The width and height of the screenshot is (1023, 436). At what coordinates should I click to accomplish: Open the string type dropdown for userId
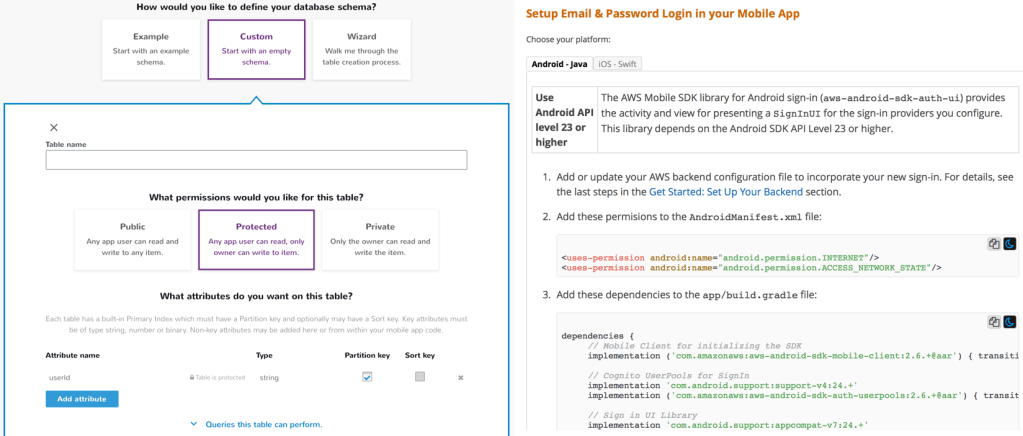coord(269,377)
